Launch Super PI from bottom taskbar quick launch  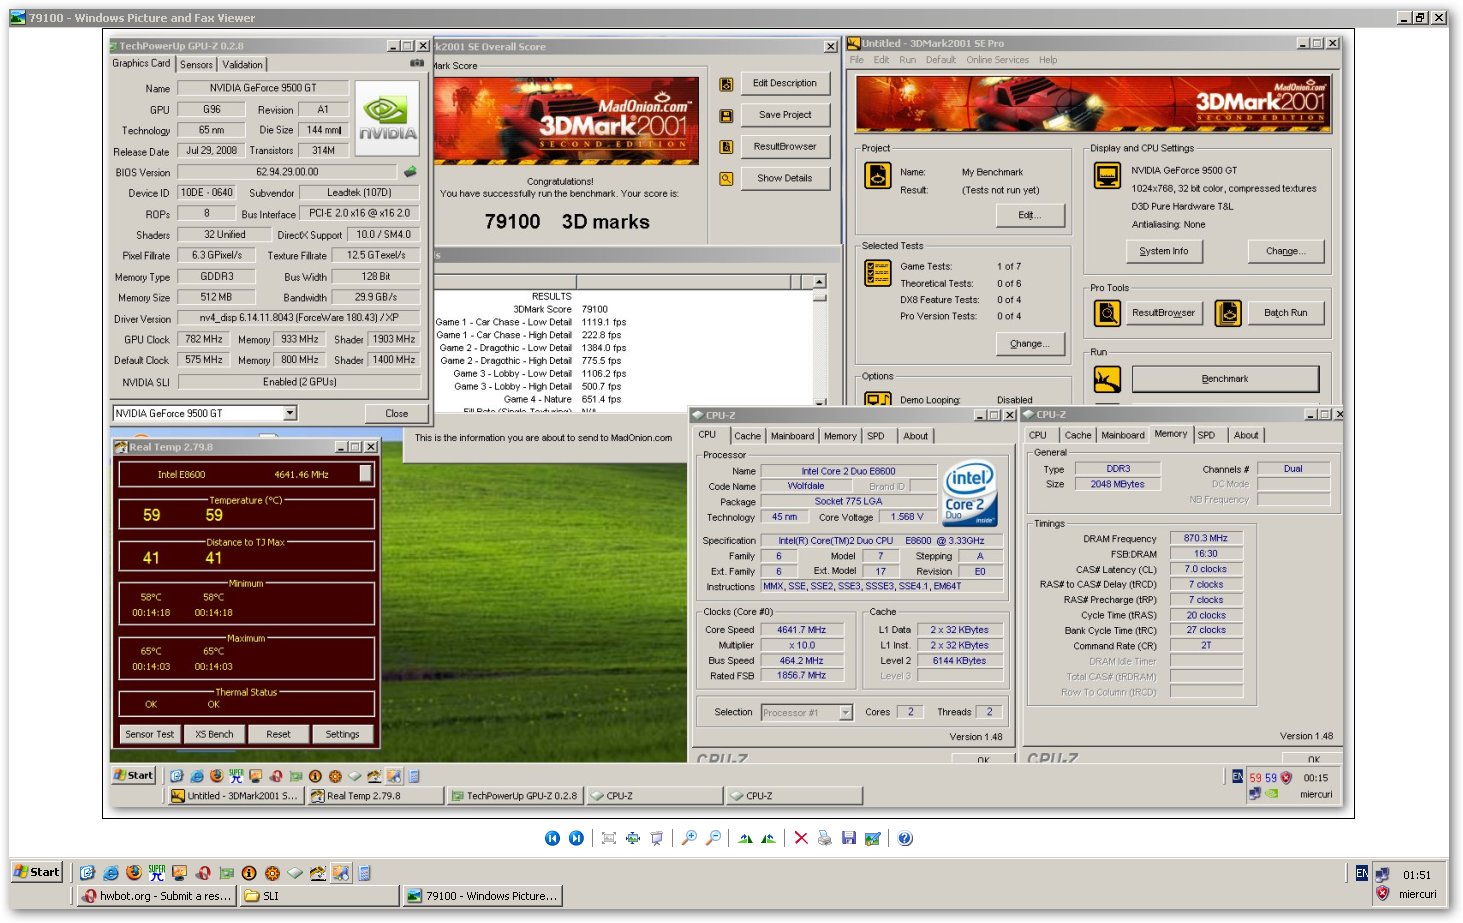tap(157, 873)
